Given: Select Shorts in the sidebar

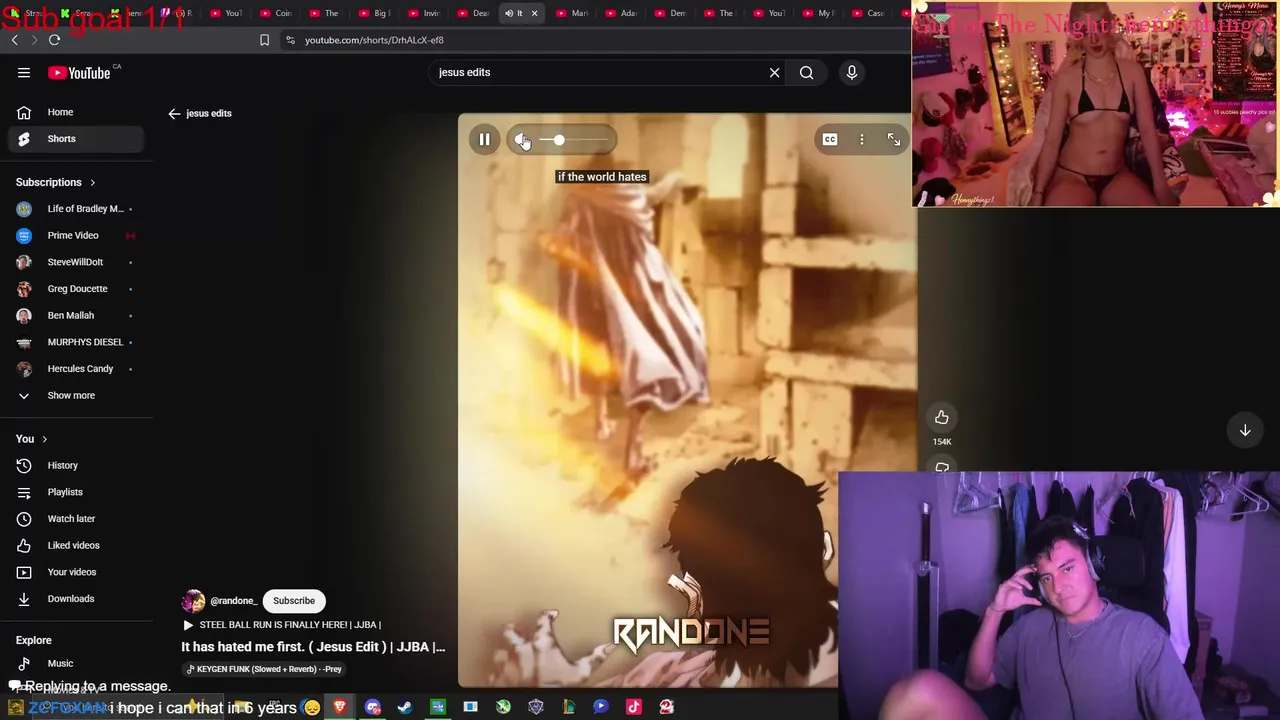Looking at the screenshot, I should click(77, 139).
